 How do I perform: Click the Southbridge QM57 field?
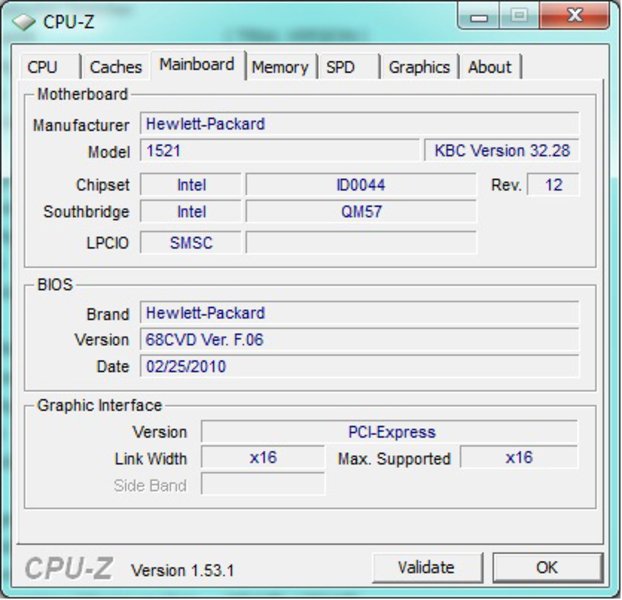361,211
